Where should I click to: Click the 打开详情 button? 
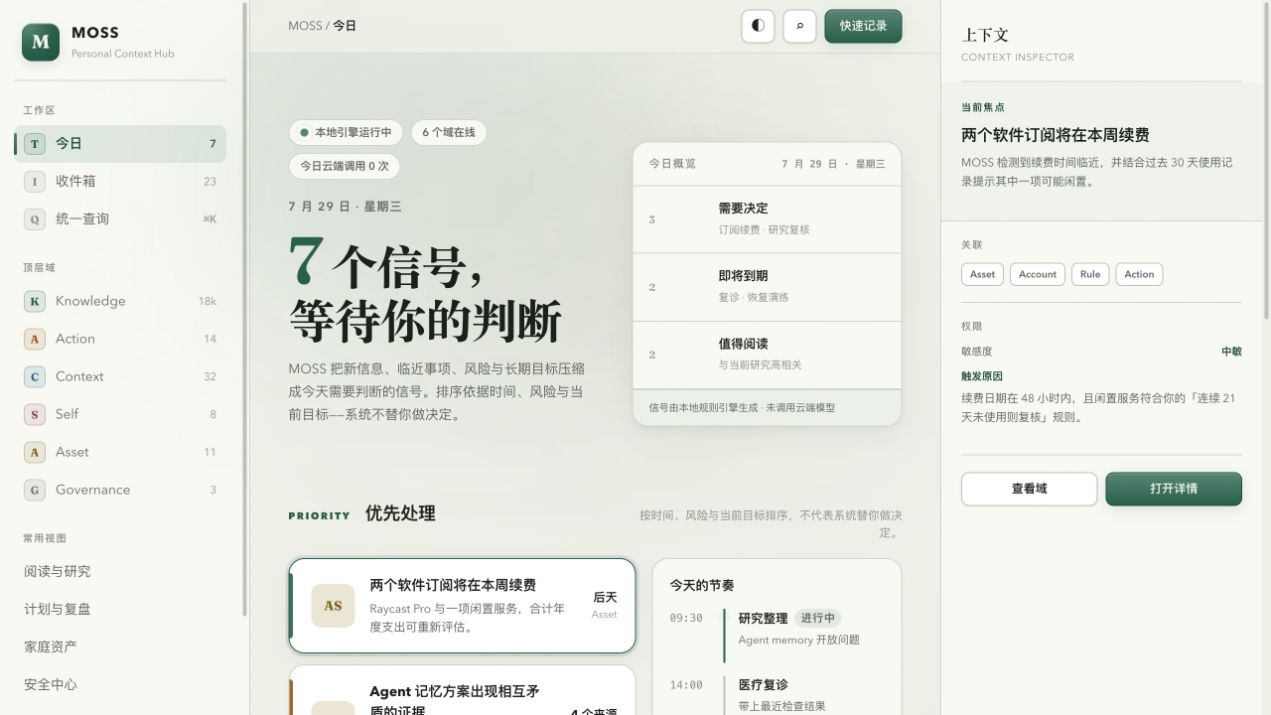point(1174,489)
